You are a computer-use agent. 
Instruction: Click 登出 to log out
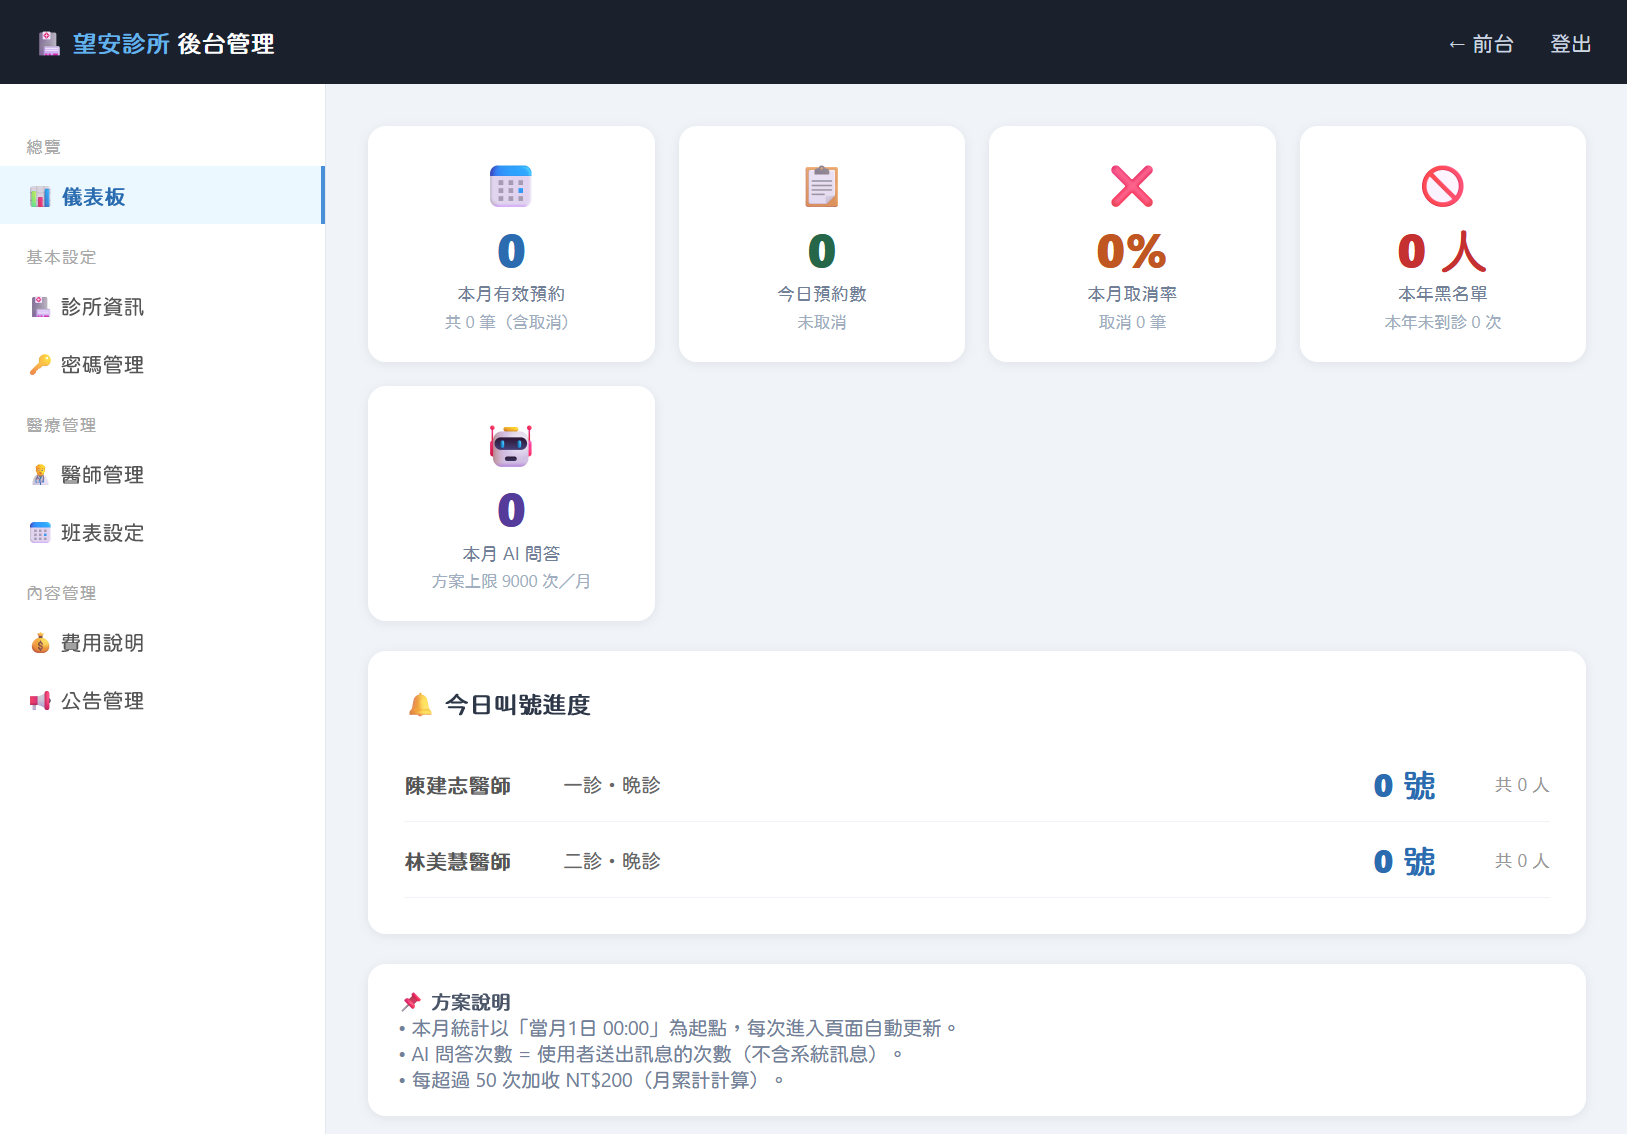click(1569, 44)
